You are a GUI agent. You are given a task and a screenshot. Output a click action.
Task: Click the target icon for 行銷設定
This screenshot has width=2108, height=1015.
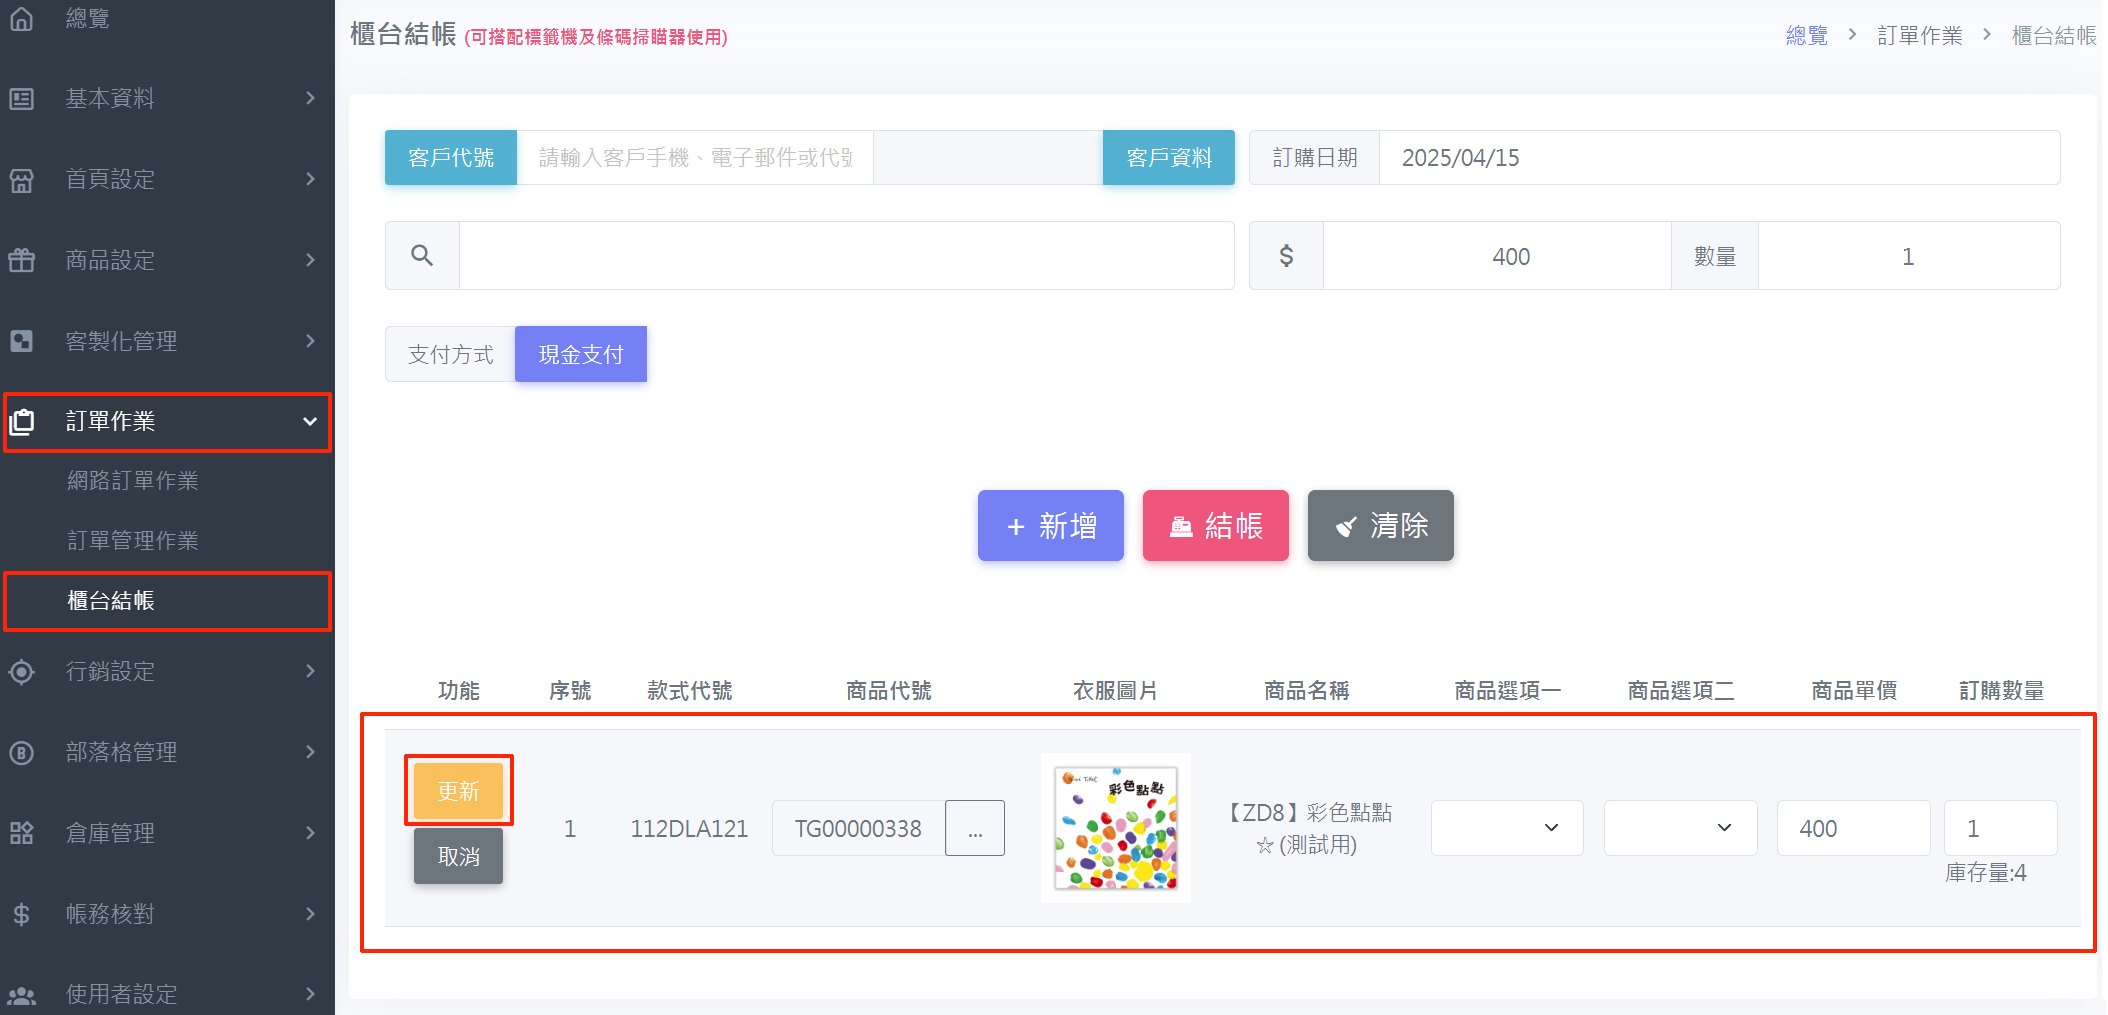[21, 672]
